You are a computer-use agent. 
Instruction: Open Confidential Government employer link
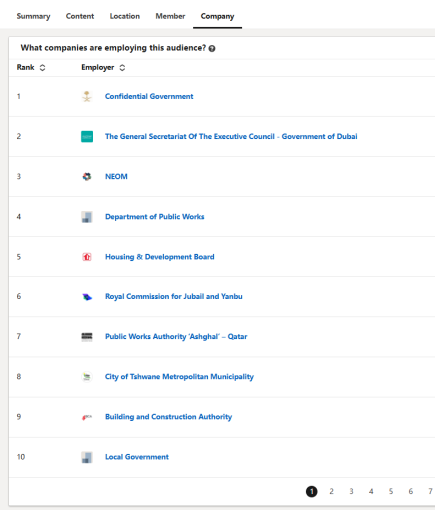(149, 96)
